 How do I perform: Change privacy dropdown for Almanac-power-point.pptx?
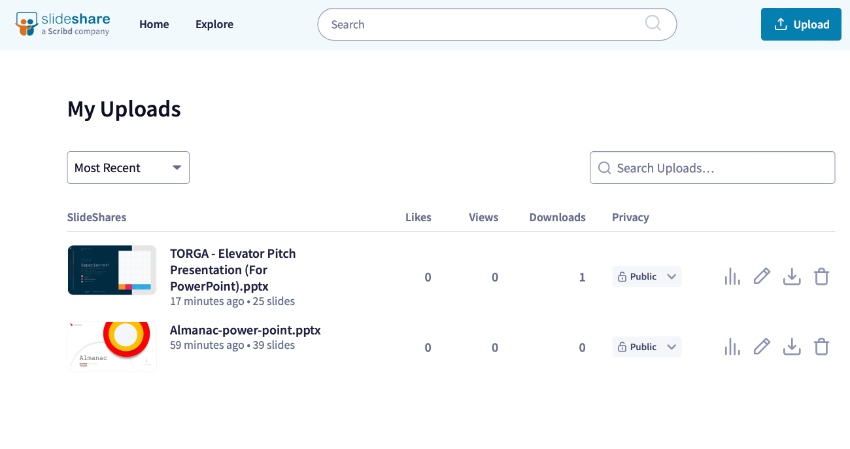point(647,347)
